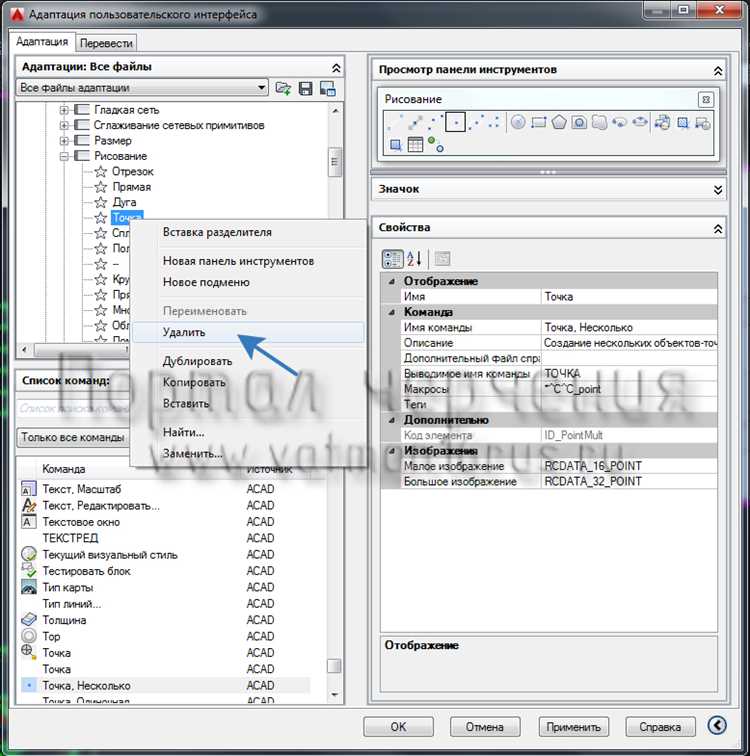
Task: Select the Тестировать блок command row
Action: [x=164, y=571]
